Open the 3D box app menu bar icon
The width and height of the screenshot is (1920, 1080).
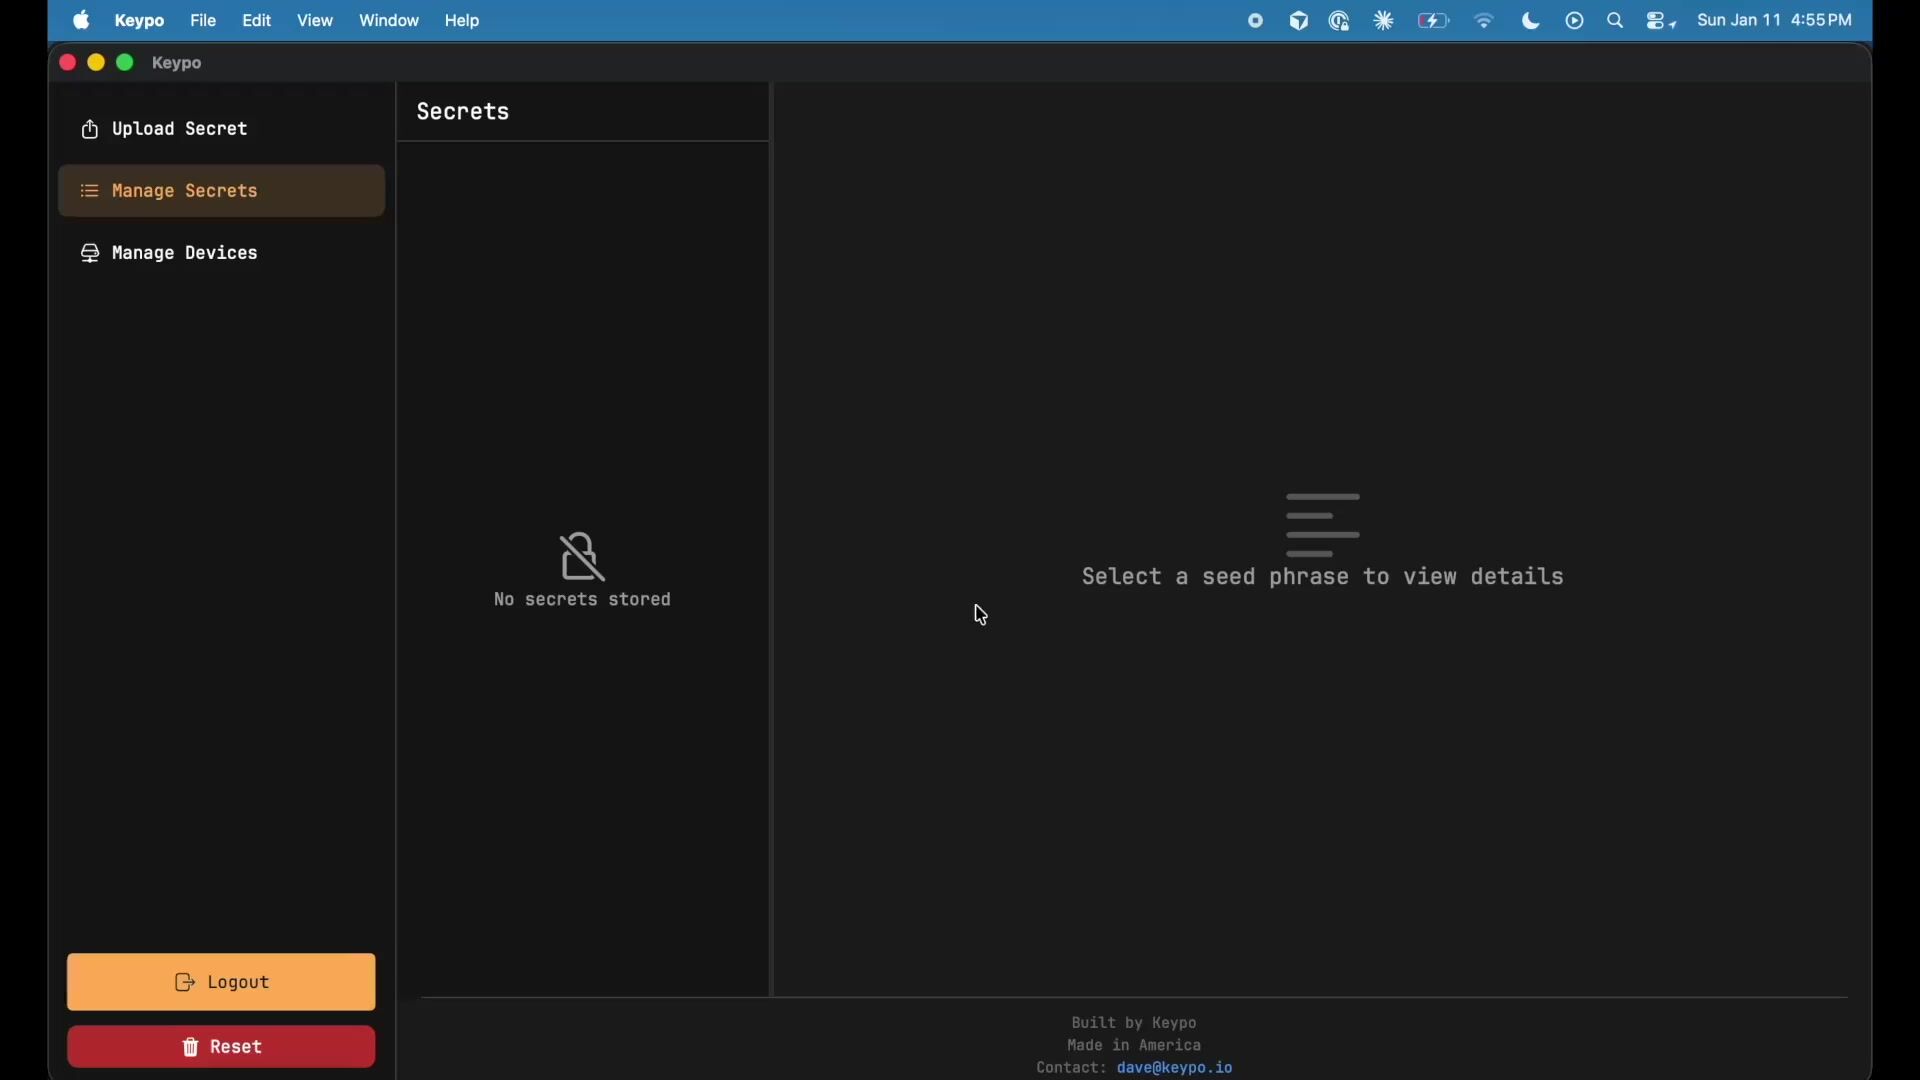(1299, 21)
